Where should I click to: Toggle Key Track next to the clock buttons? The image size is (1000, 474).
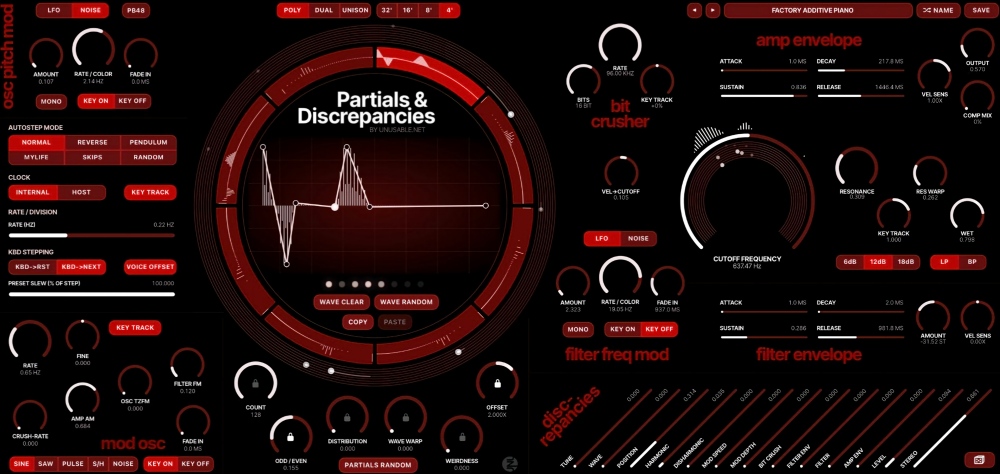point(150,192)
